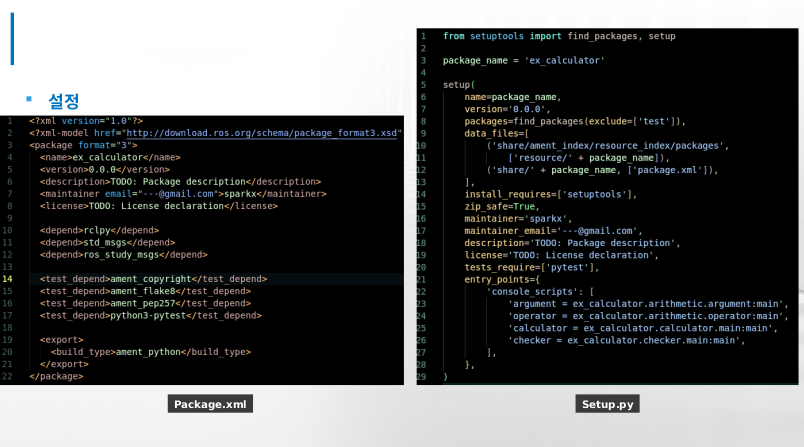Click the entry_points={ line

502,279
